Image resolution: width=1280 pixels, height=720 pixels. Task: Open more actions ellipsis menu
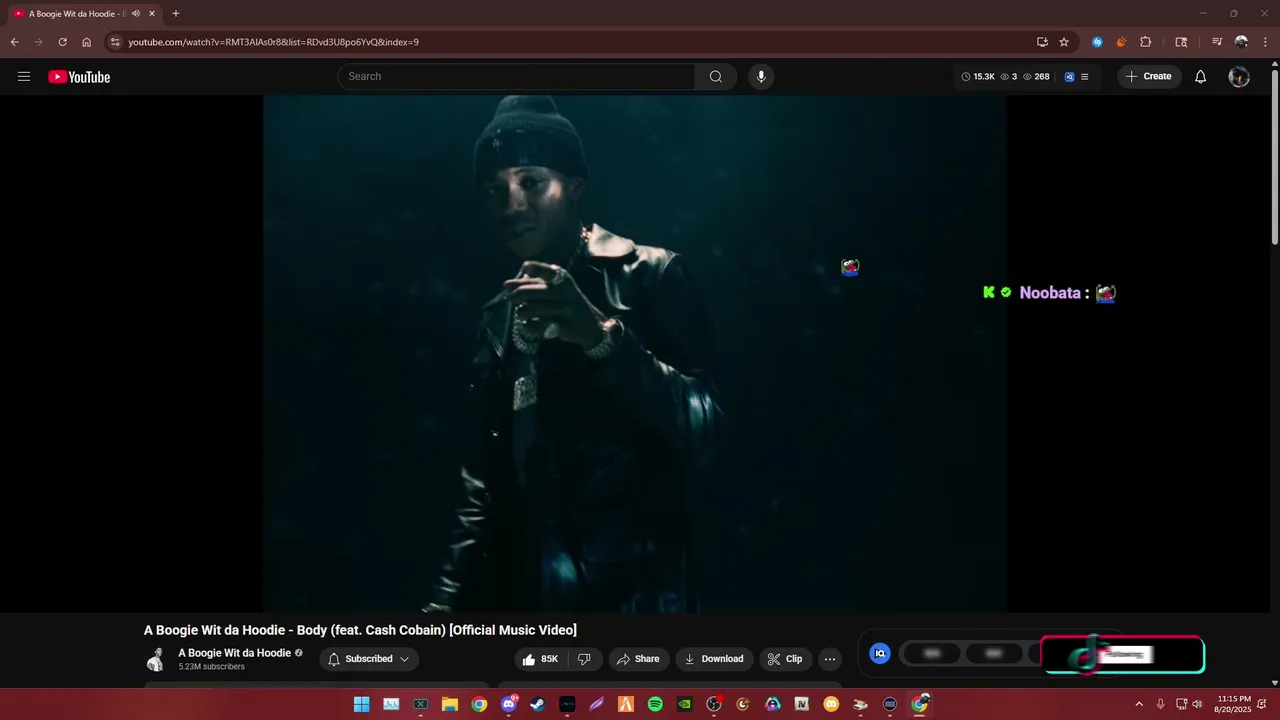pyautogui.click(x=830, y=659)
